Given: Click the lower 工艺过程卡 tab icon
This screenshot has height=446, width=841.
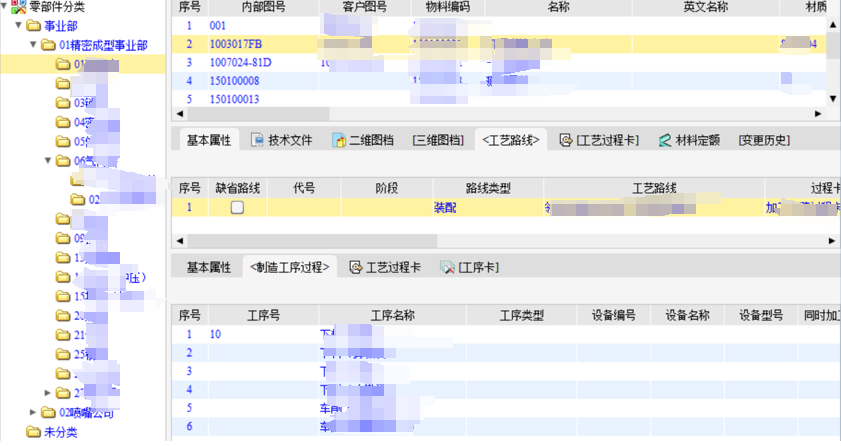Looking at the screenshot, I should [x=356, y=267].
